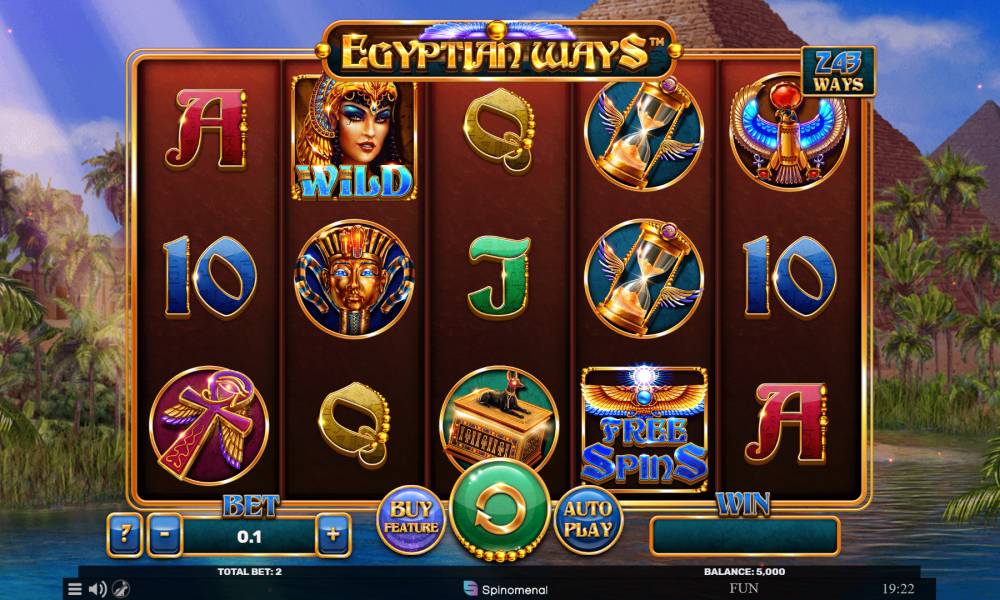Click the Free Spins scatter symbol
The image size is (1000, 600).
coord(644,428)
